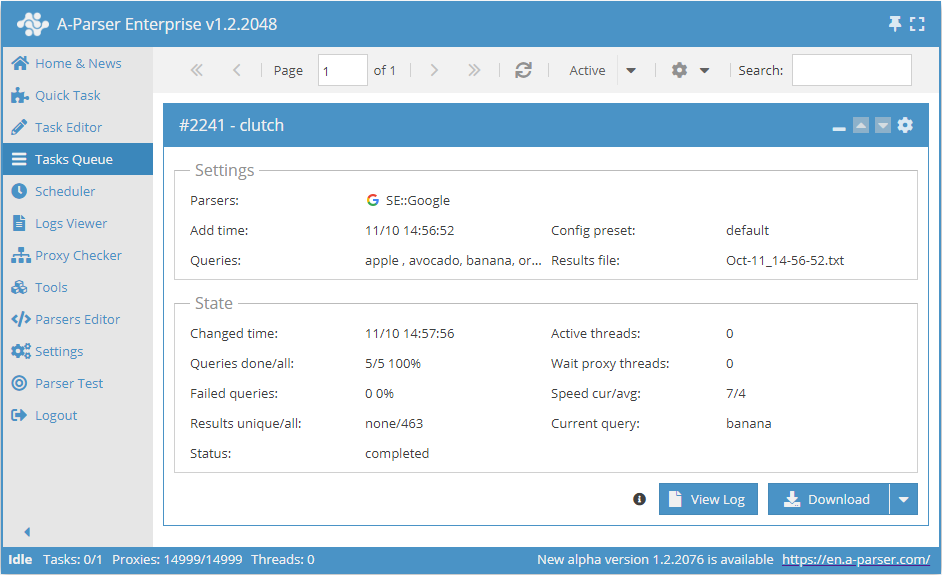Pin the window using the pin icon
The width and height of the screenshot is (942, 575).
(895, 24)
